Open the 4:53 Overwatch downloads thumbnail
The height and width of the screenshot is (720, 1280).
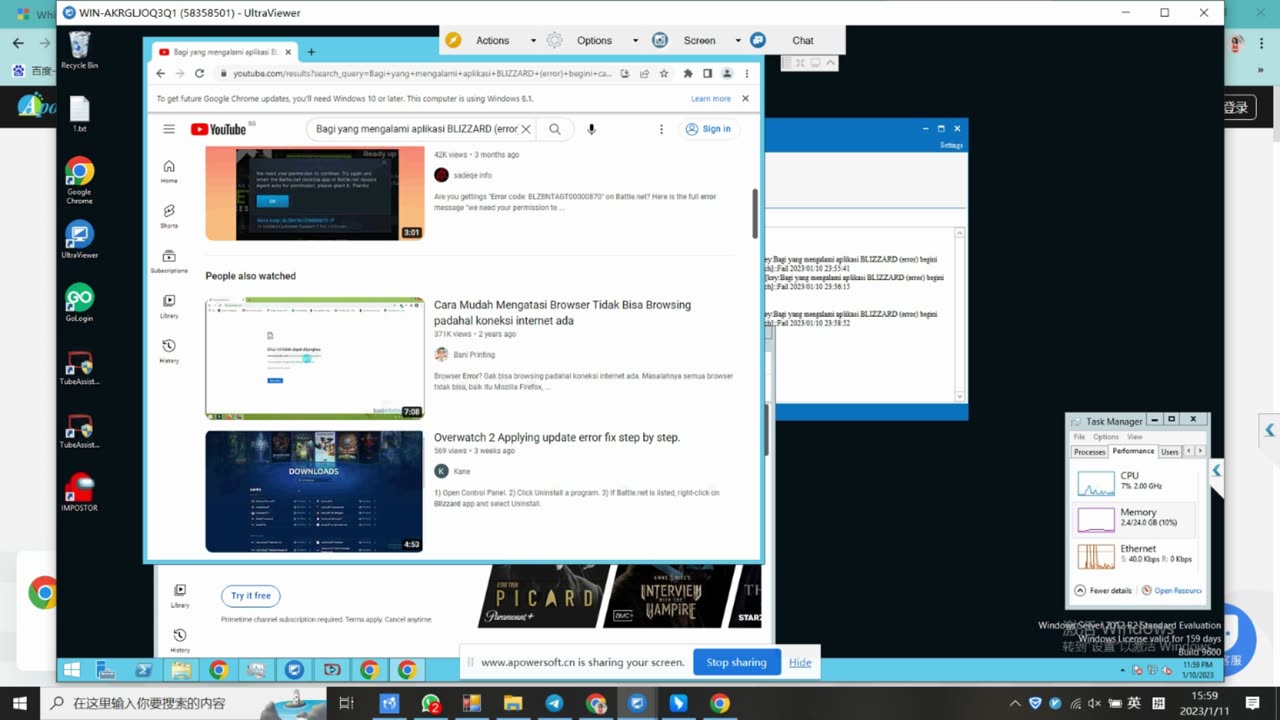(315, 491)
